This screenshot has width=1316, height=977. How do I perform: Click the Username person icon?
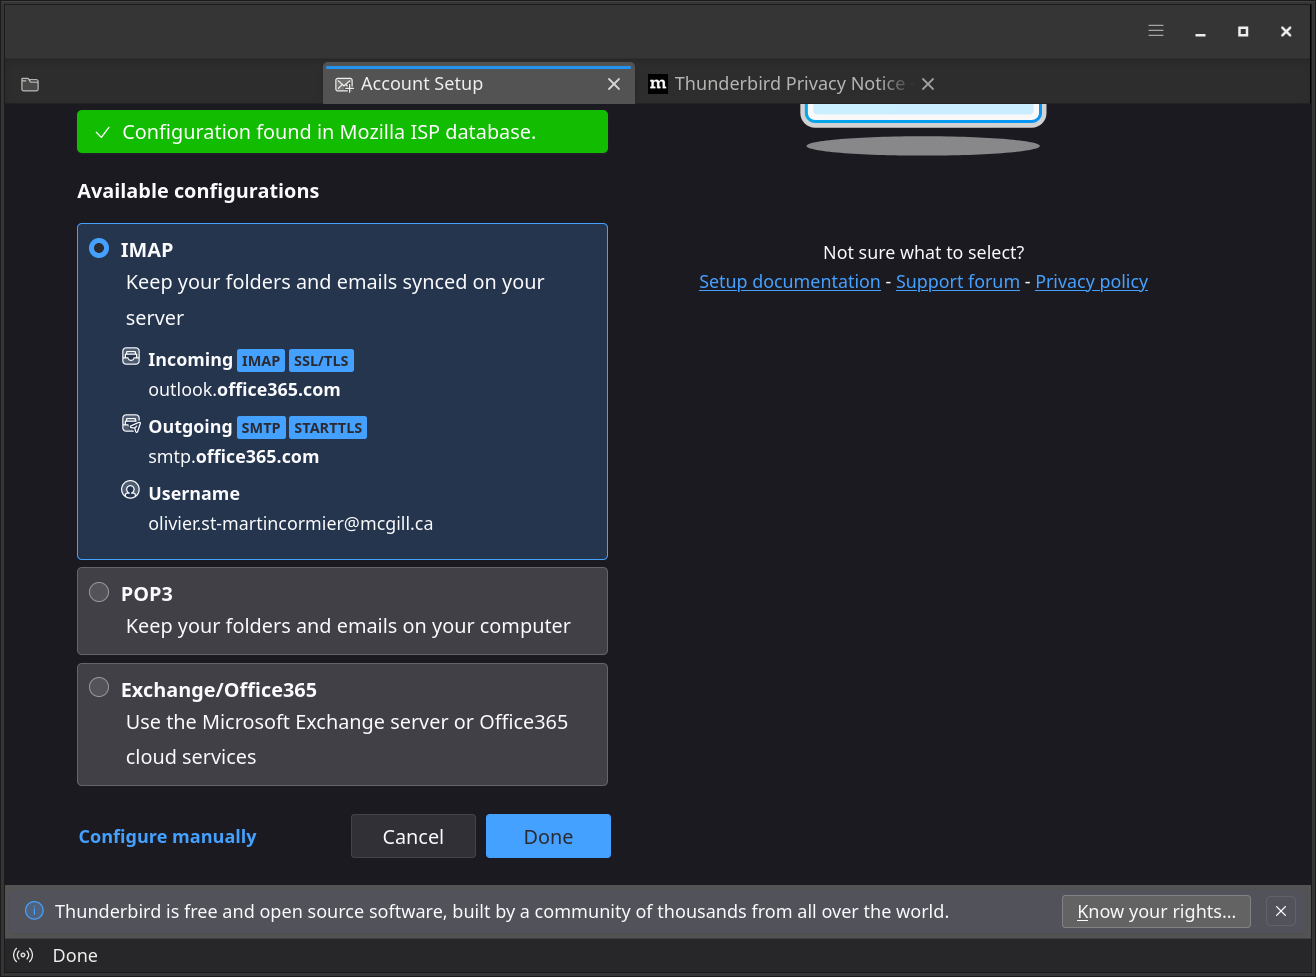click(131, 490)
